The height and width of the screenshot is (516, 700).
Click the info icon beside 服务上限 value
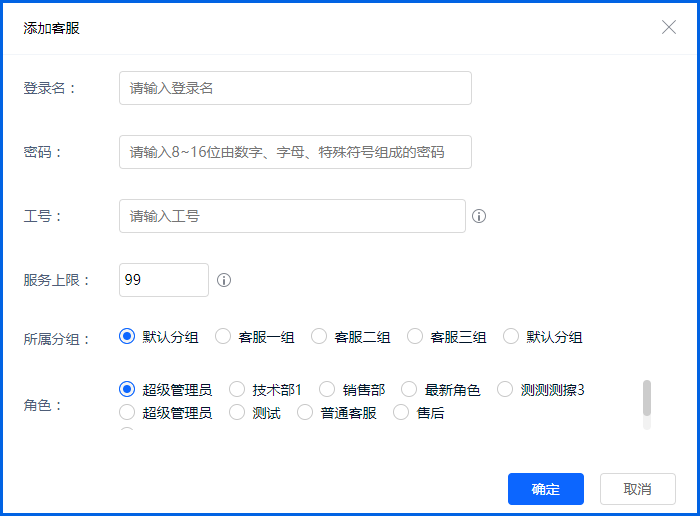(224, 280)
